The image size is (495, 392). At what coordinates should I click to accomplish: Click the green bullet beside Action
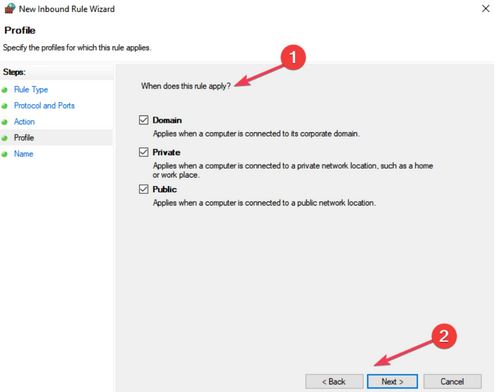[x=4, y=122]
